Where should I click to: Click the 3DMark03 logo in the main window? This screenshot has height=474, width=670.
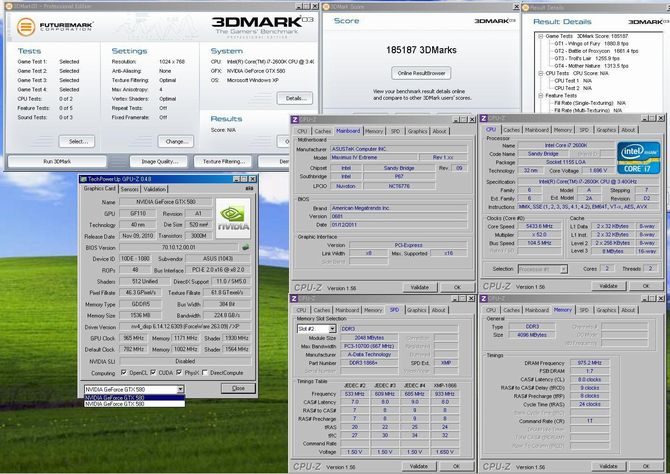262,25
